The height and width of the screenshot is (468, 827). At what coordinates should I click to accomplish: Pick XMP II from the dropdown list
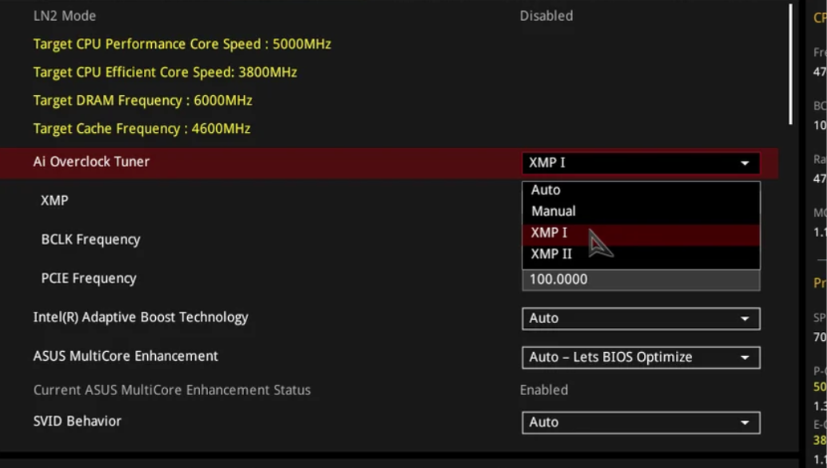click(641, 254)
